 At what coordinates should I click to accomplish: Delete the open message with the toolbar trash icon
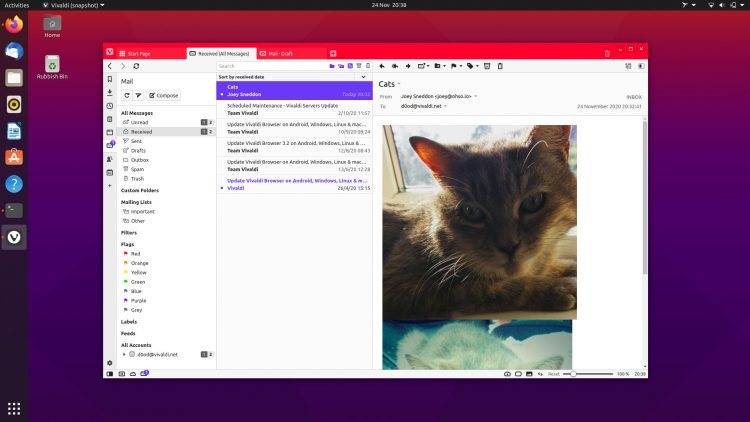coord(500,66)
